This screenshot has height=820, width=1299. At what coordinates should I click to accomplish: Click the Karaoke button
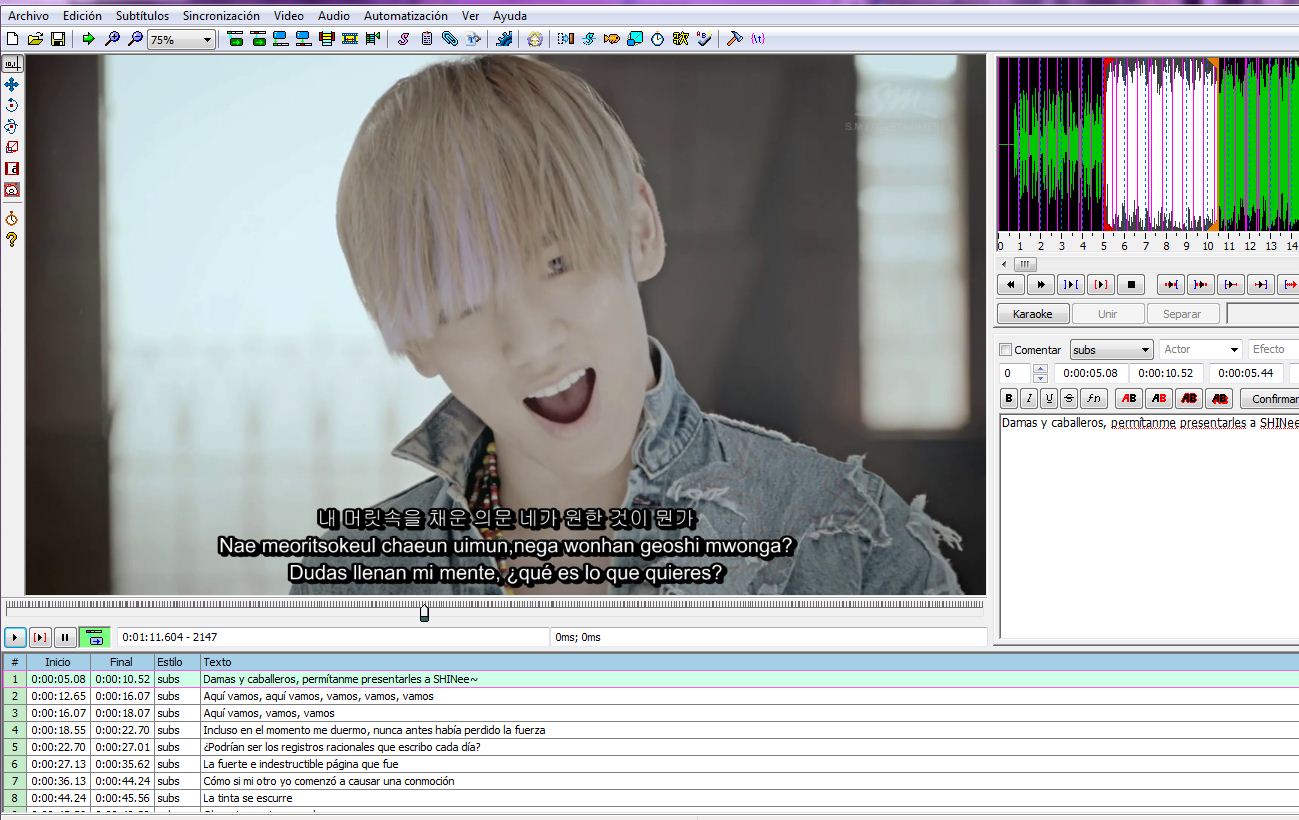click(x=1032, y=314)
